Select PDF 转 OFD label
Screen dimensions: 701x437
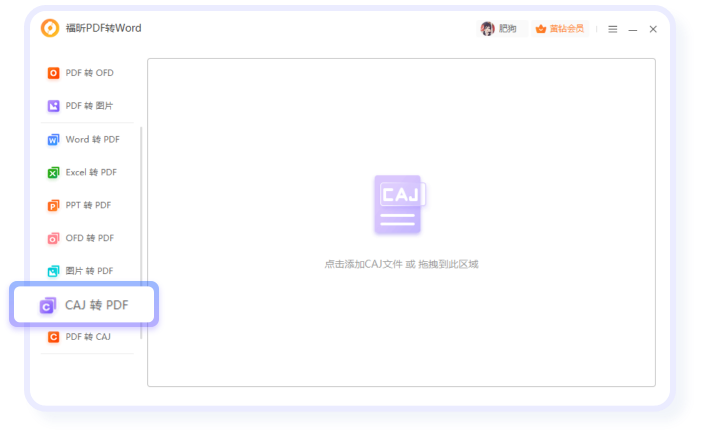point(89,73)
